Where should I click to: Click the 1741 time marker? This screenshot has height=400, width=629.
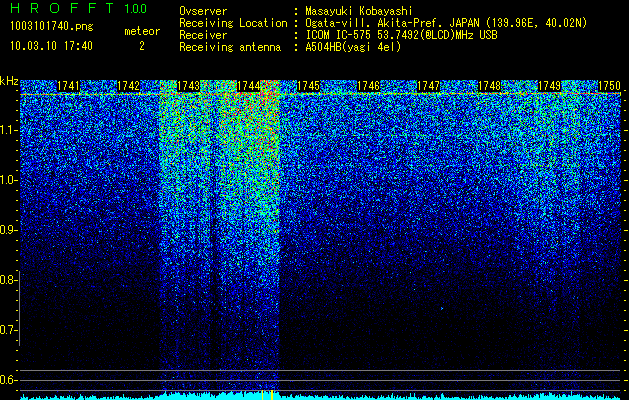(68, 86)
